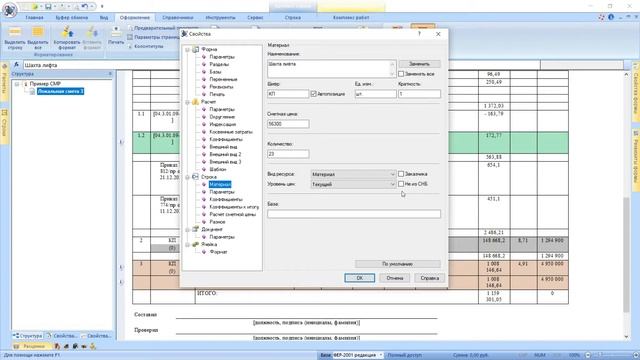Collapse the 'Расчет' tree node
The image size is (640, 360).
[x=187, y=102]
